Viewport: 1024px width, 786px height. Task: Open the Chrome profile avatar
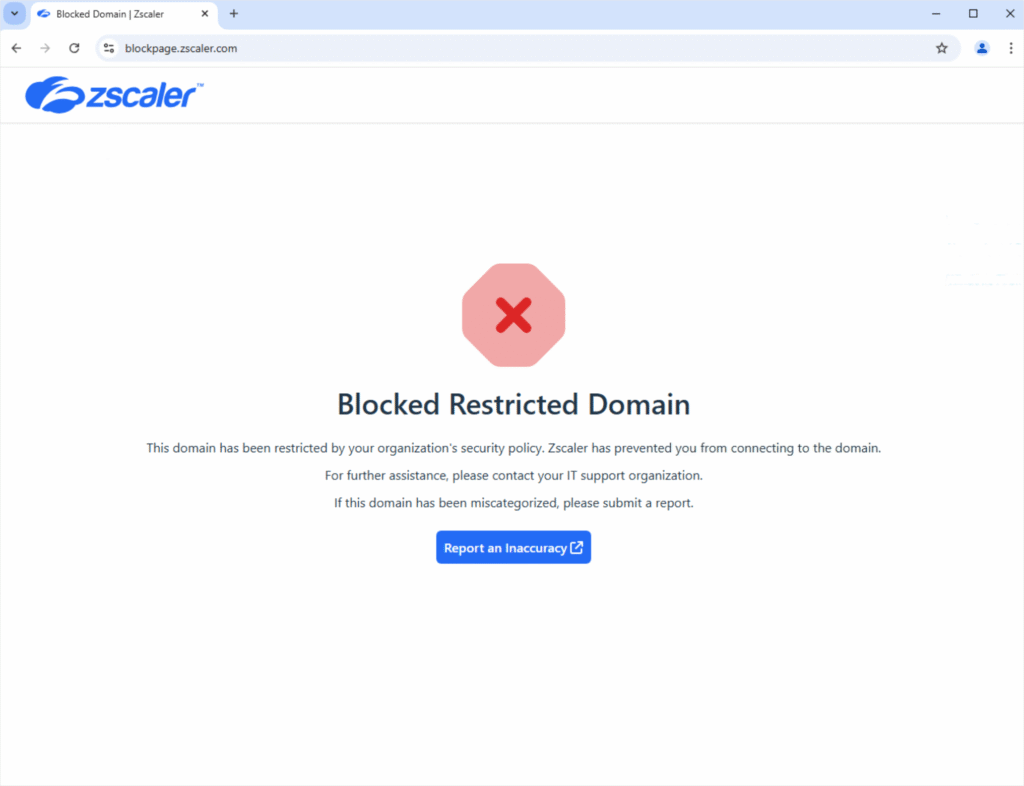click(981, 47)
